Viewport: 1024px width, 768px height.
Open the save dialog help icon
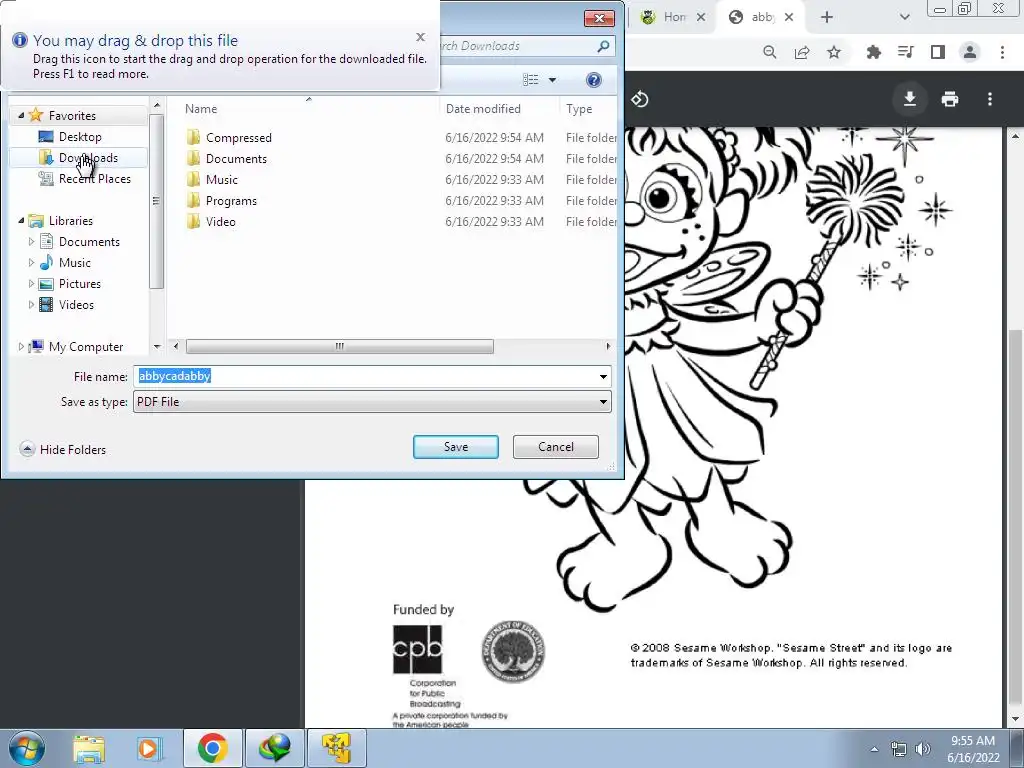point(594,80)
